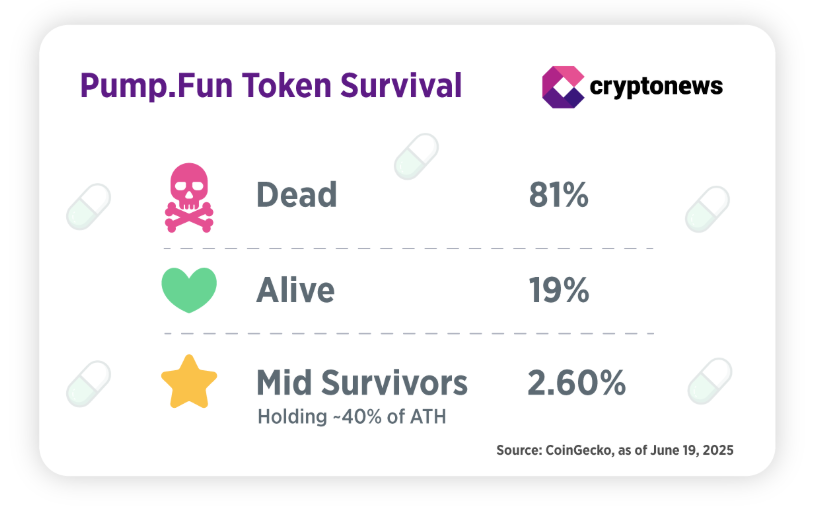Select the 2.60% value
This screenshot has width=831, height=517.
(x=576, y=382)
